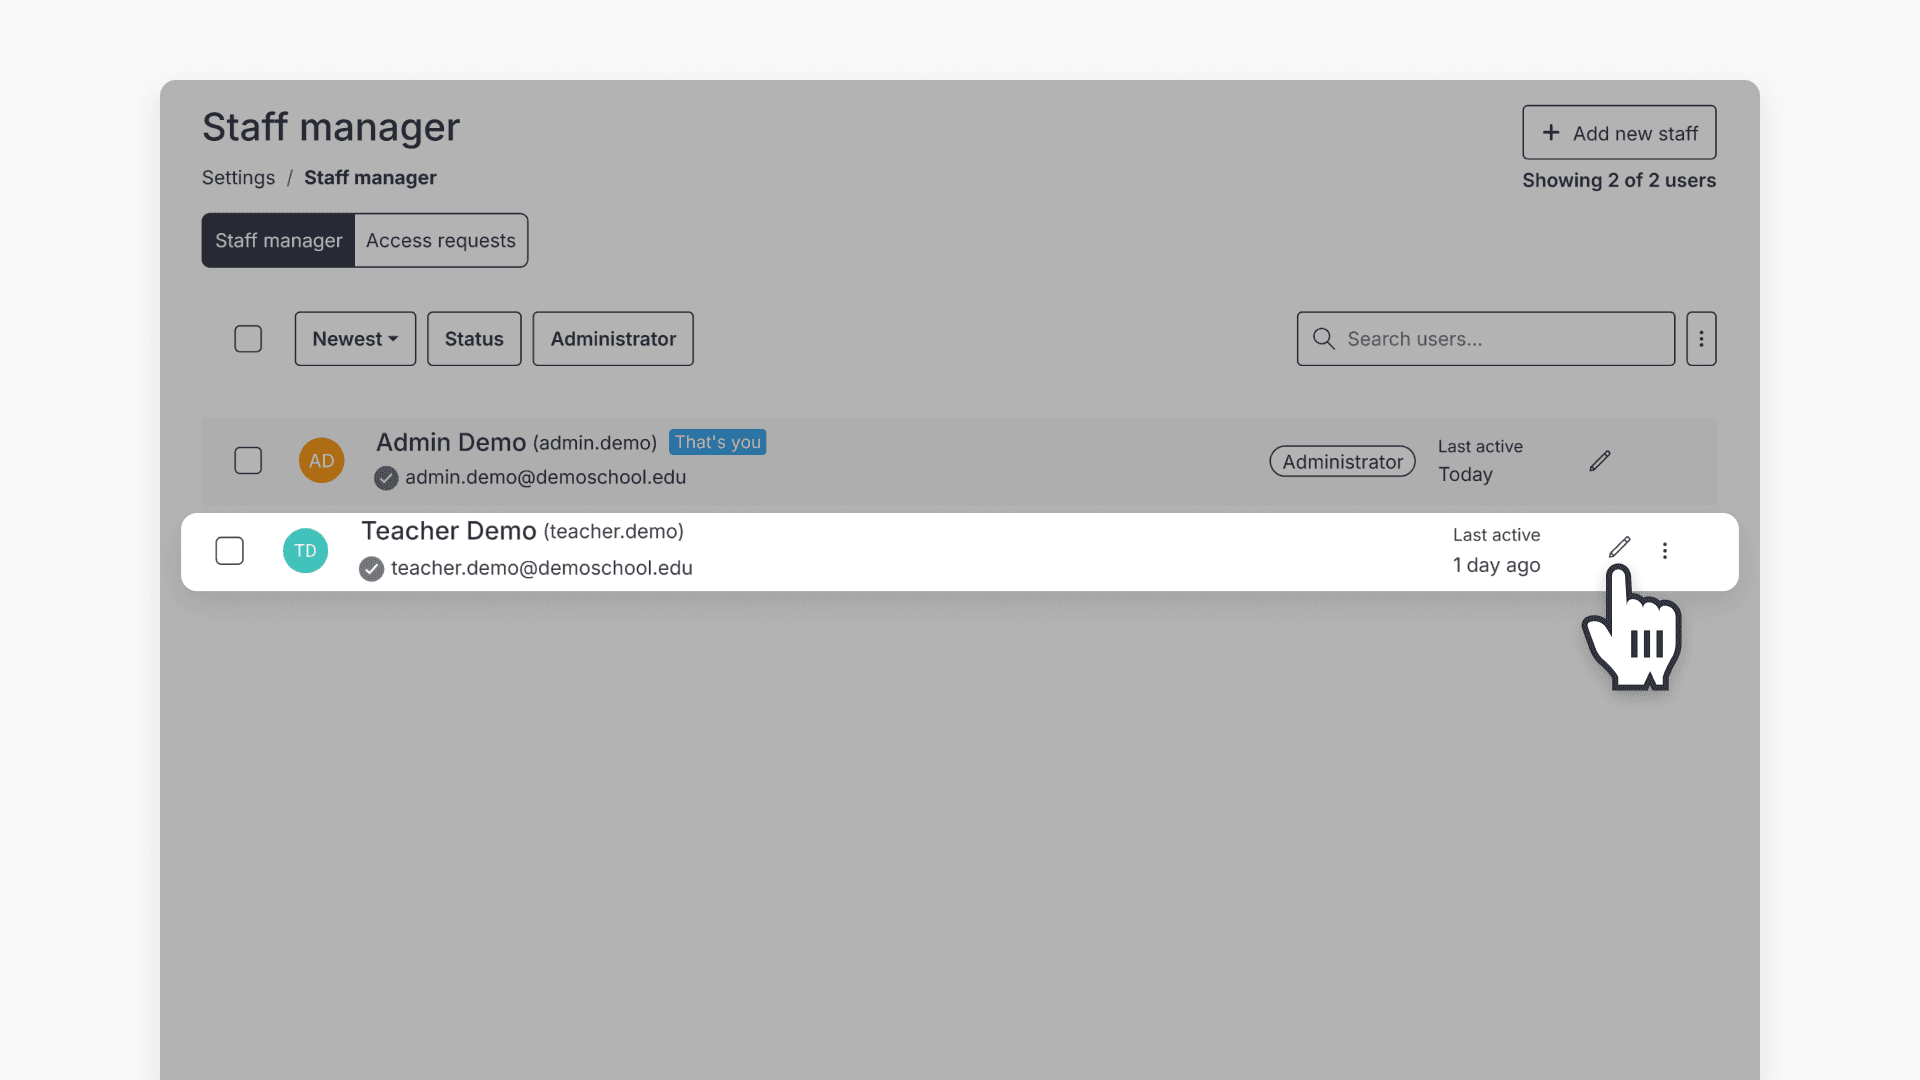This screenshot has height=1080, width=1920.
Task: Open the Newest sort dropdown
Action: (354, 338)
